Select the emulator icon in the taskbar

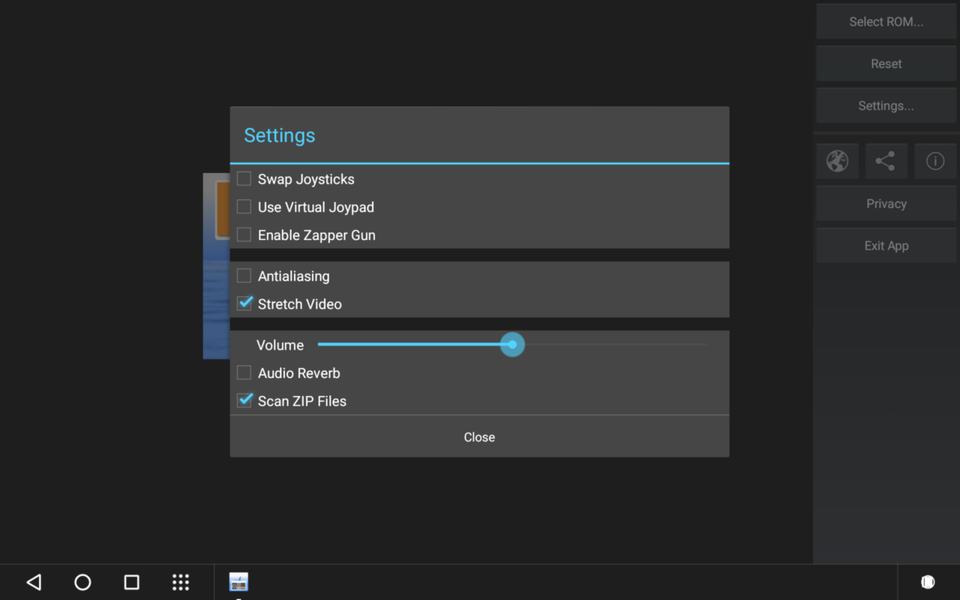point(238,582)
